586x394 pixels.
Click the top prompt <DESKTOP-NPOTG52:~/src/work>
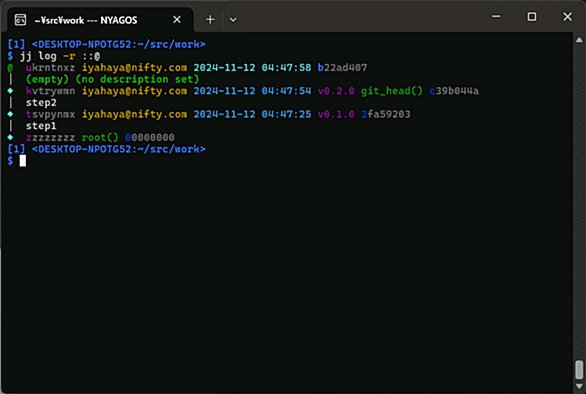coord(118,44)
